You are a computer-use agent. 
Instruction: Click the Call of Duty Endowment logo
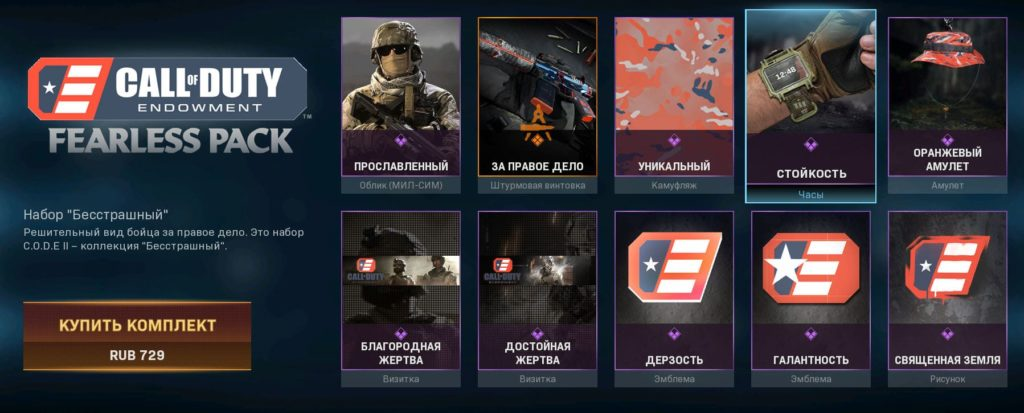[x=168, y=89]
